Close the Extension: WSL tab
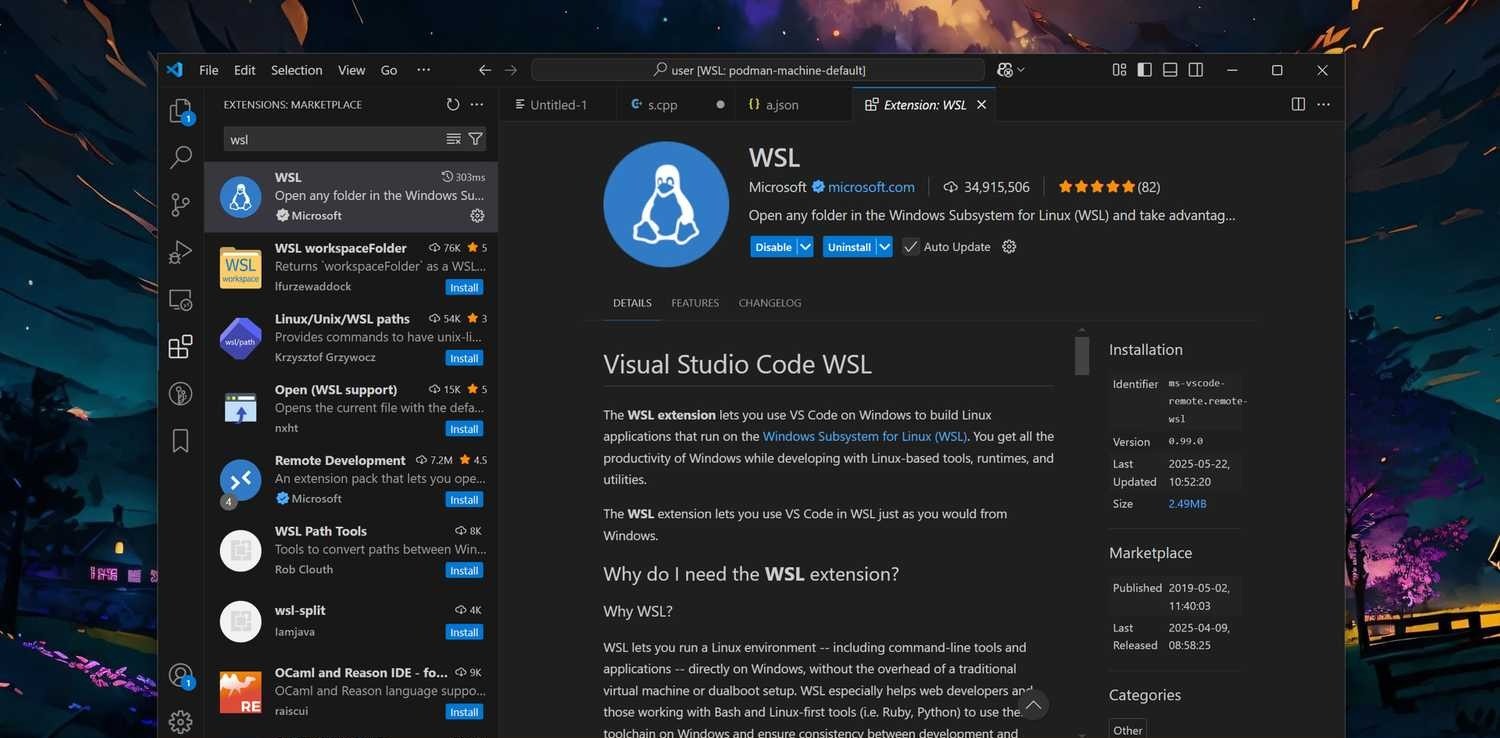 [981, 104]
